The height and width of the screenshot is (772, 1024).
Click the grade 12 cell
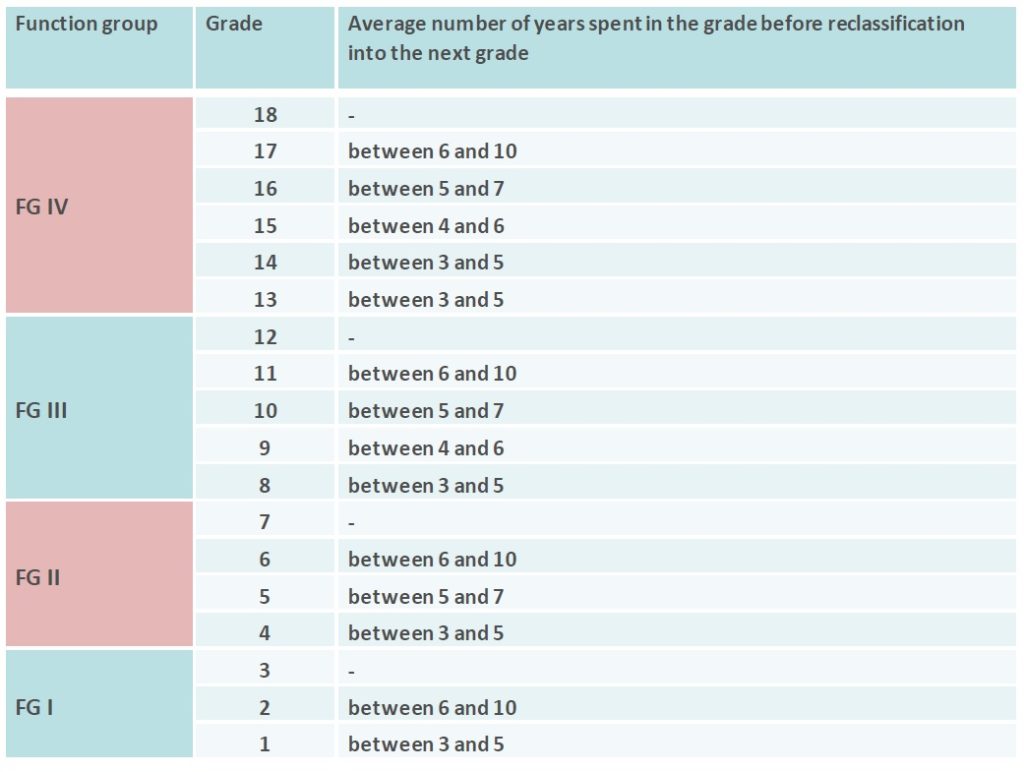265,336
